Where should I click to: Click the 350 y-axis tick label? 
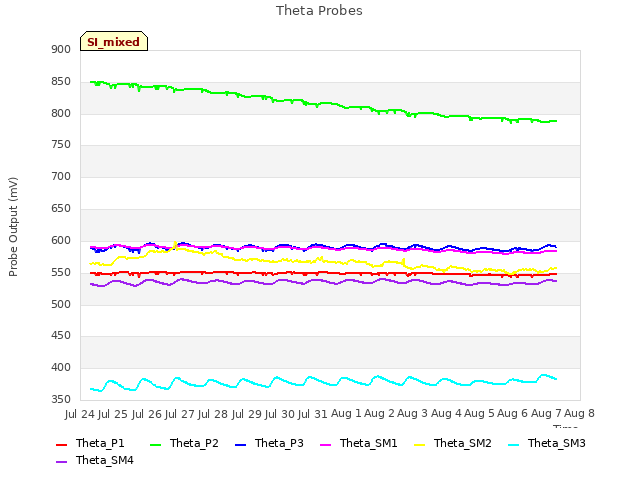click(x=61, y=399)
